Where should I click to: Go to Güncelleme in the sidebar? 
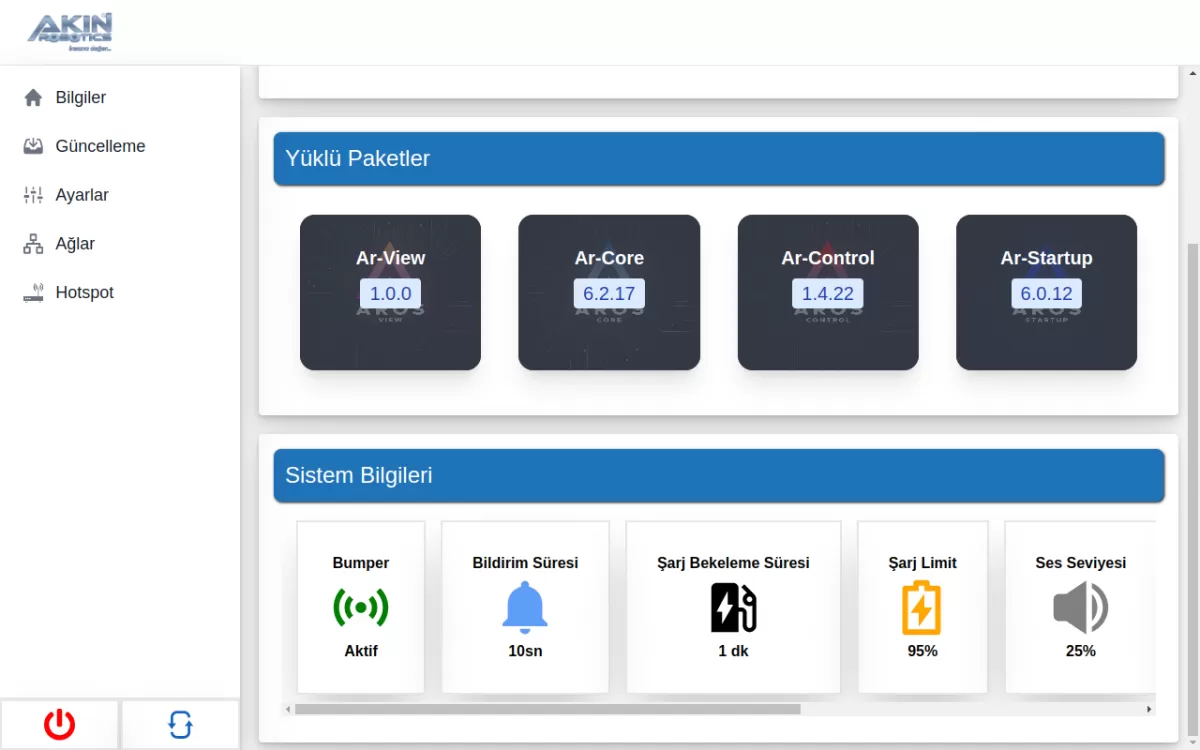[x=100, y=146]
